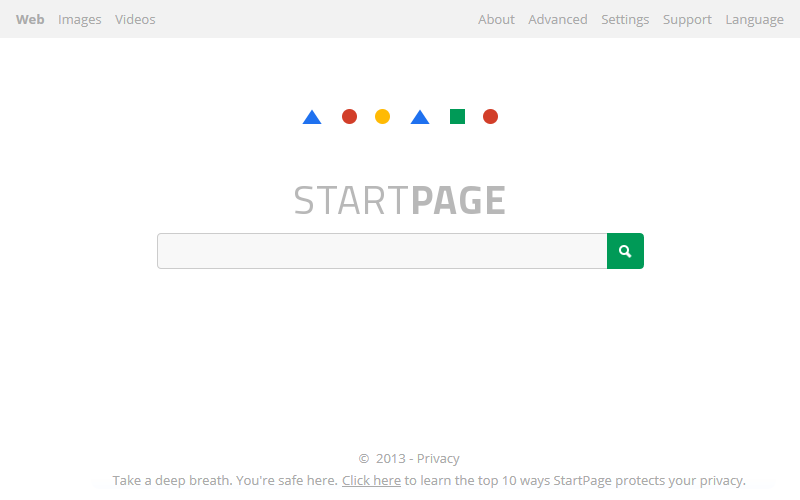Open the Privacy link in footer
800x500 pixels.
(438, 459)
